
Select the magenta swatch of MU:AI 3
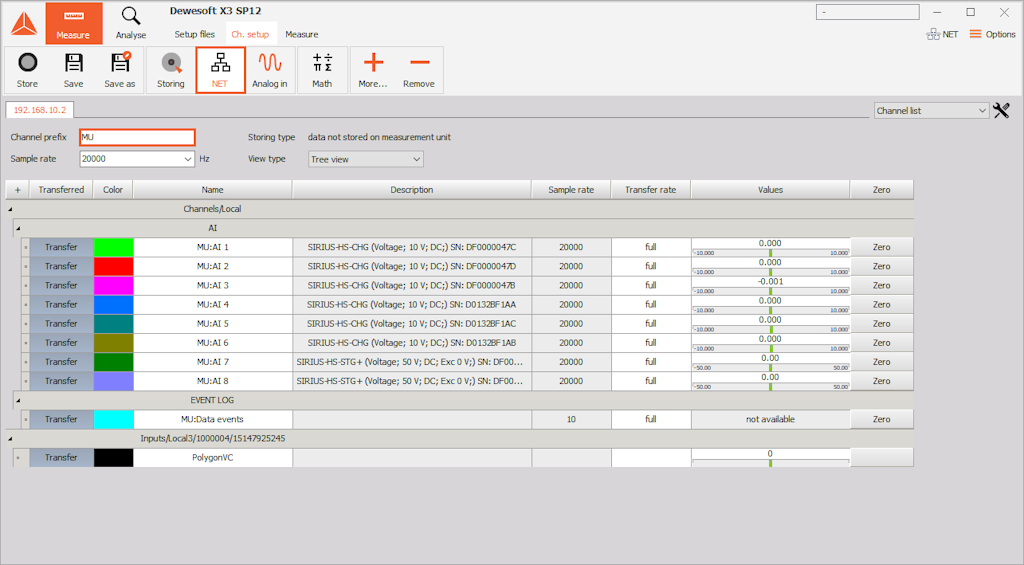pos(114,285)
